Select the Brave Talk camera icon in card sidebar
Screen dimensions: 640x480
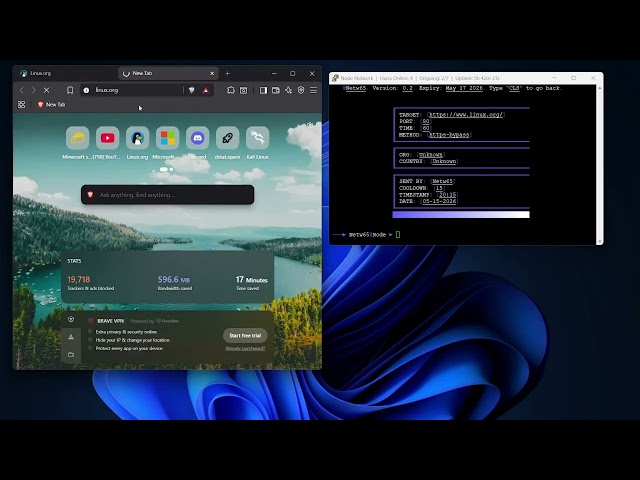coord(71,354)
